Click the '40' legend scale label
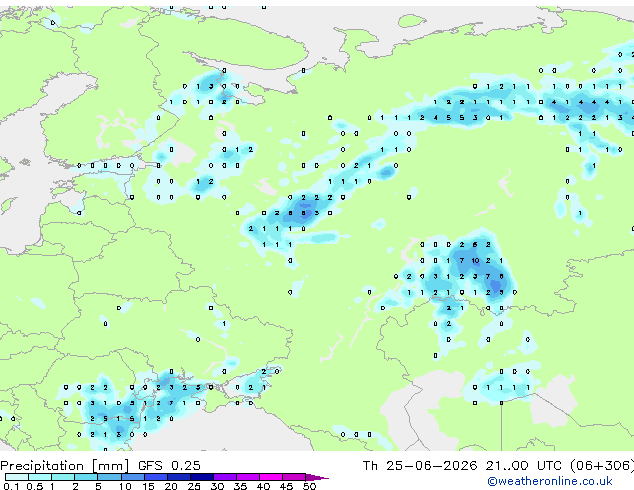The height and width of the screenshot is (490, 634). click(264, 486)
